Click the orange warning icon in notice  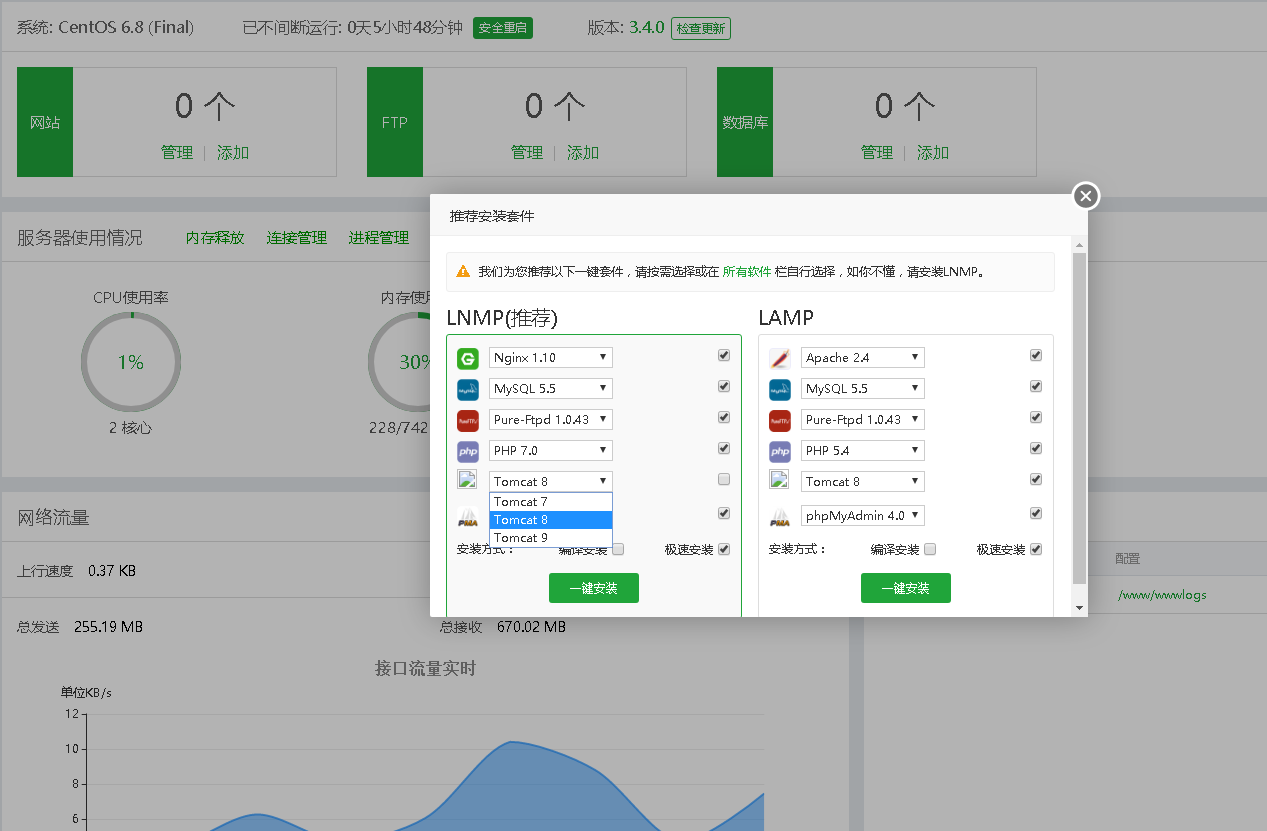pos(463,271)
